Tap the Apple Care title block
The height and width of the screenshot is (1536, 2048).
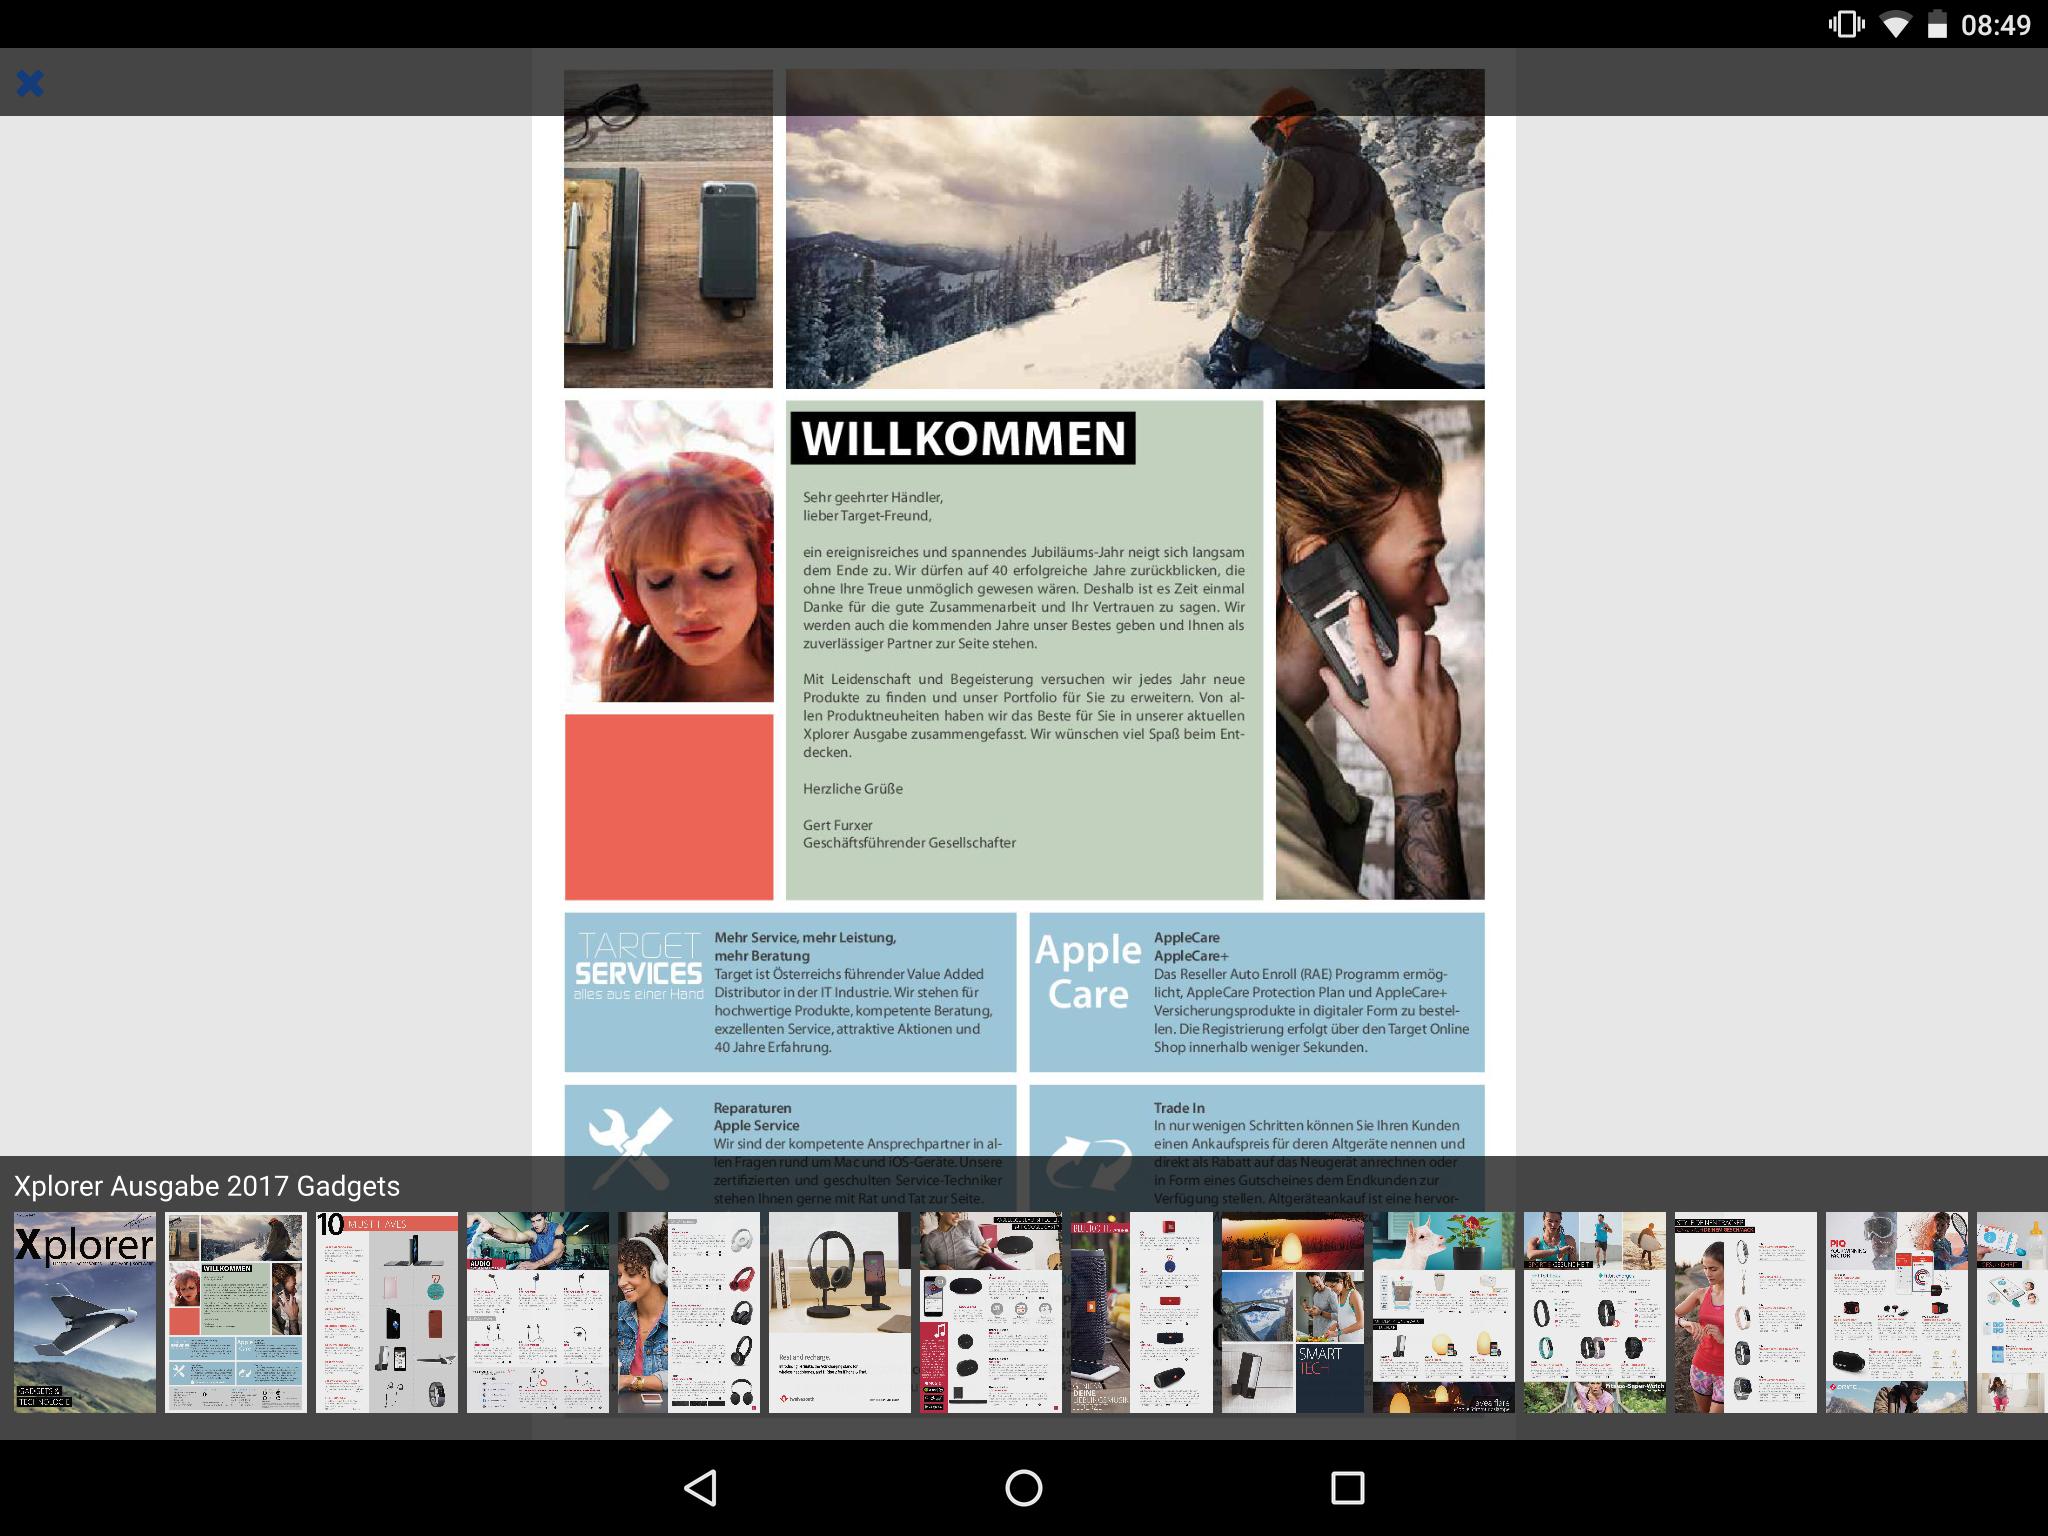pyautogui.click(x=1088, y=972)
